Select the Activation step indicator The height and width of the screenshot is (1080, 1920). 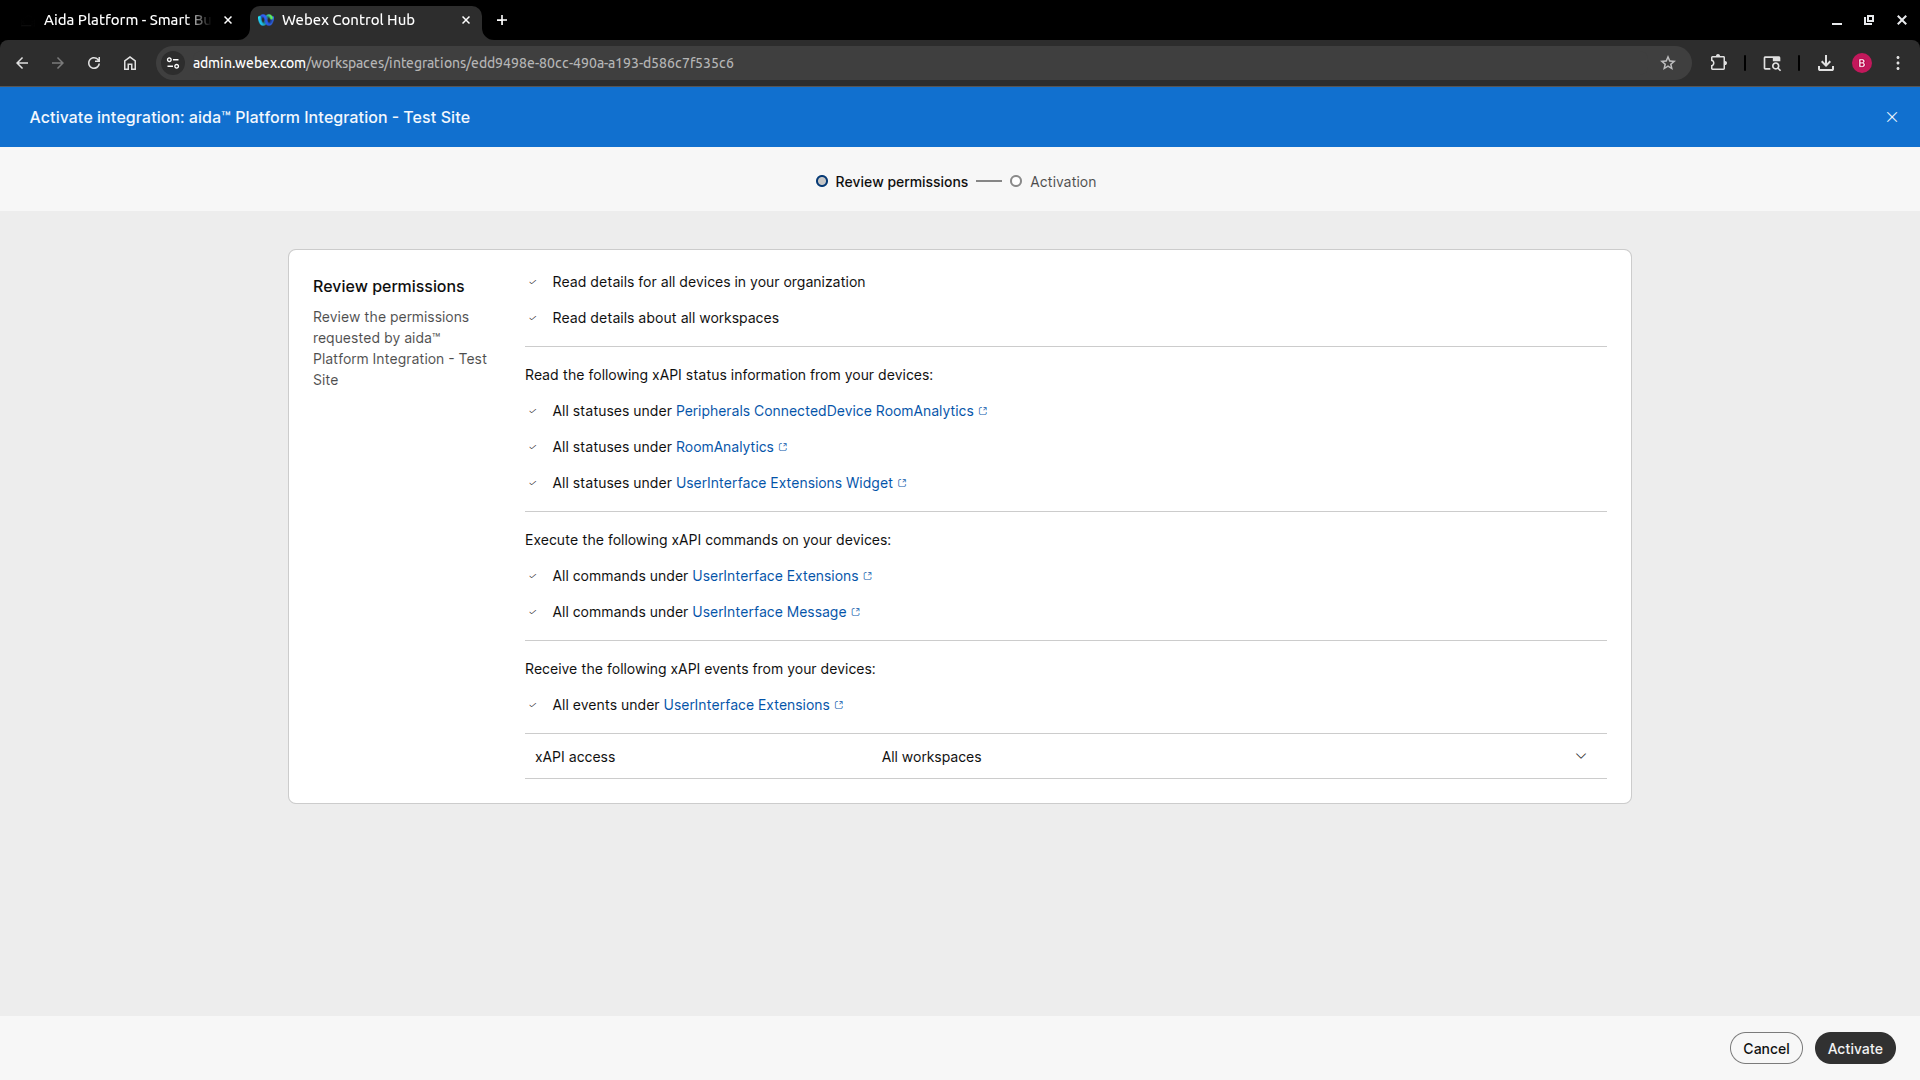(x=1016, y=181)
